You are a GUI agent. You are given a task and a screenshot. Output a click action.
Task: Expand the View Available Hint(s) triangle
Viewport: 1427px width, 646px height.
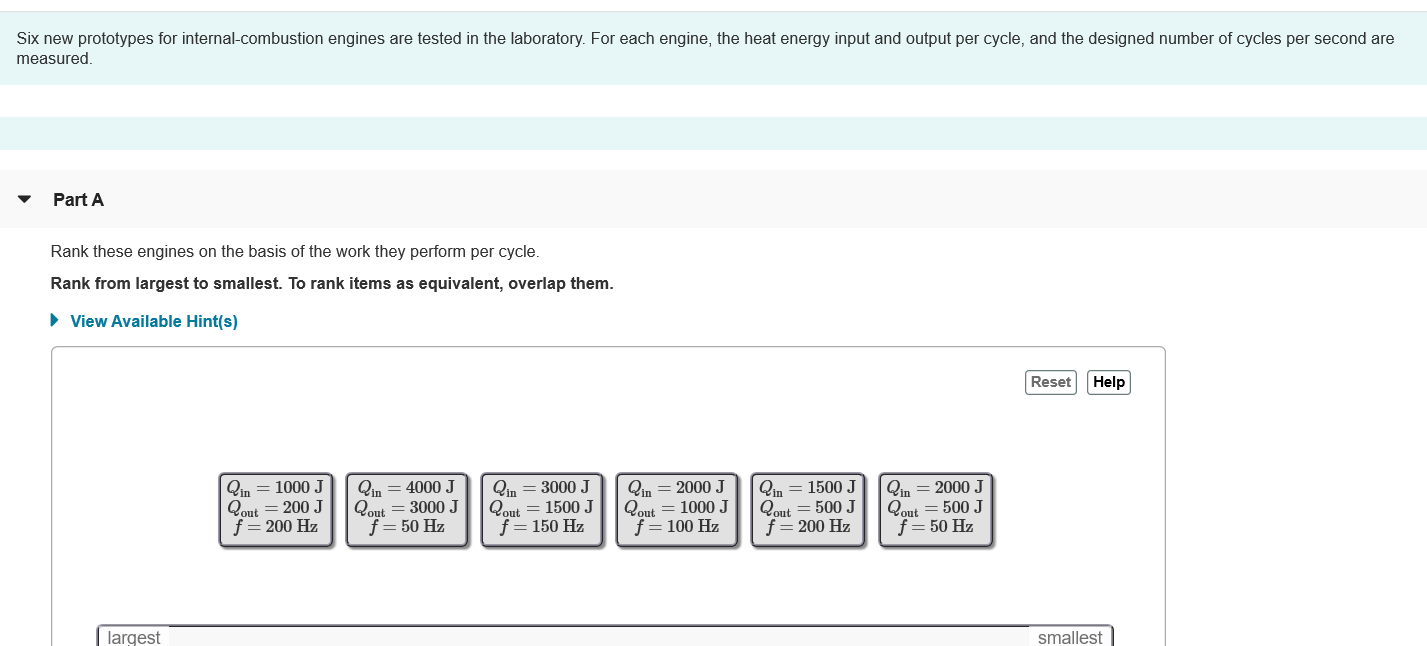(x=55, y=321)
